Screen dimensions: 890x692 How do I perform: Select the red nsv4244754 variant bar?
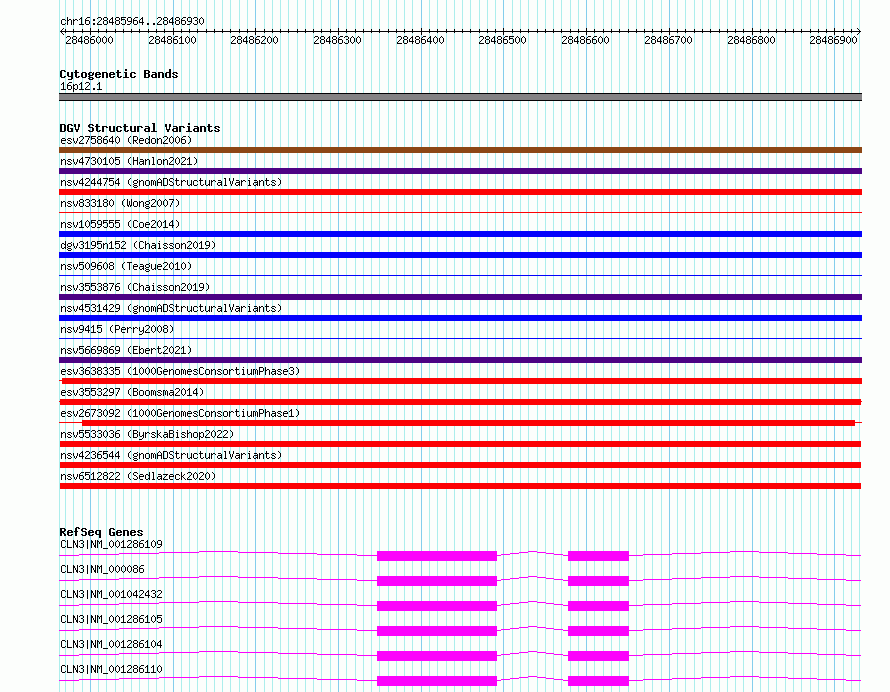(x=460, y=192)
